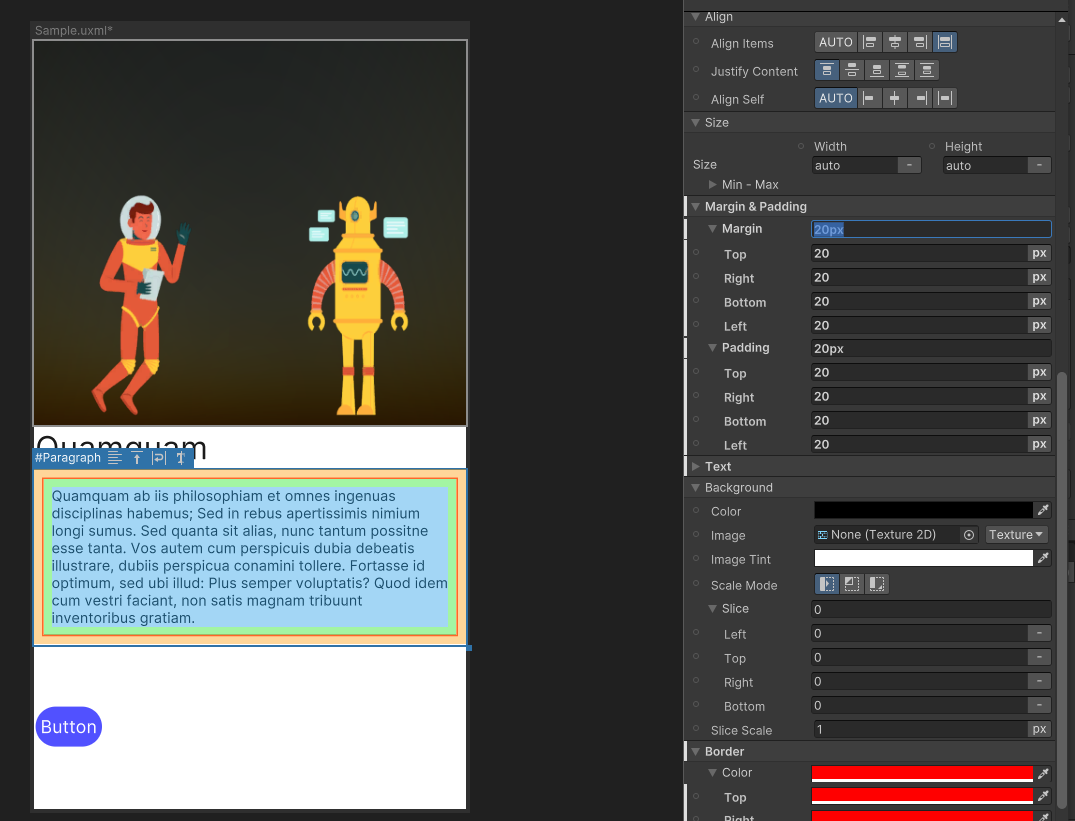Click the binding circle beside Image Tint
1075x821 pixels.
point(696,558)
